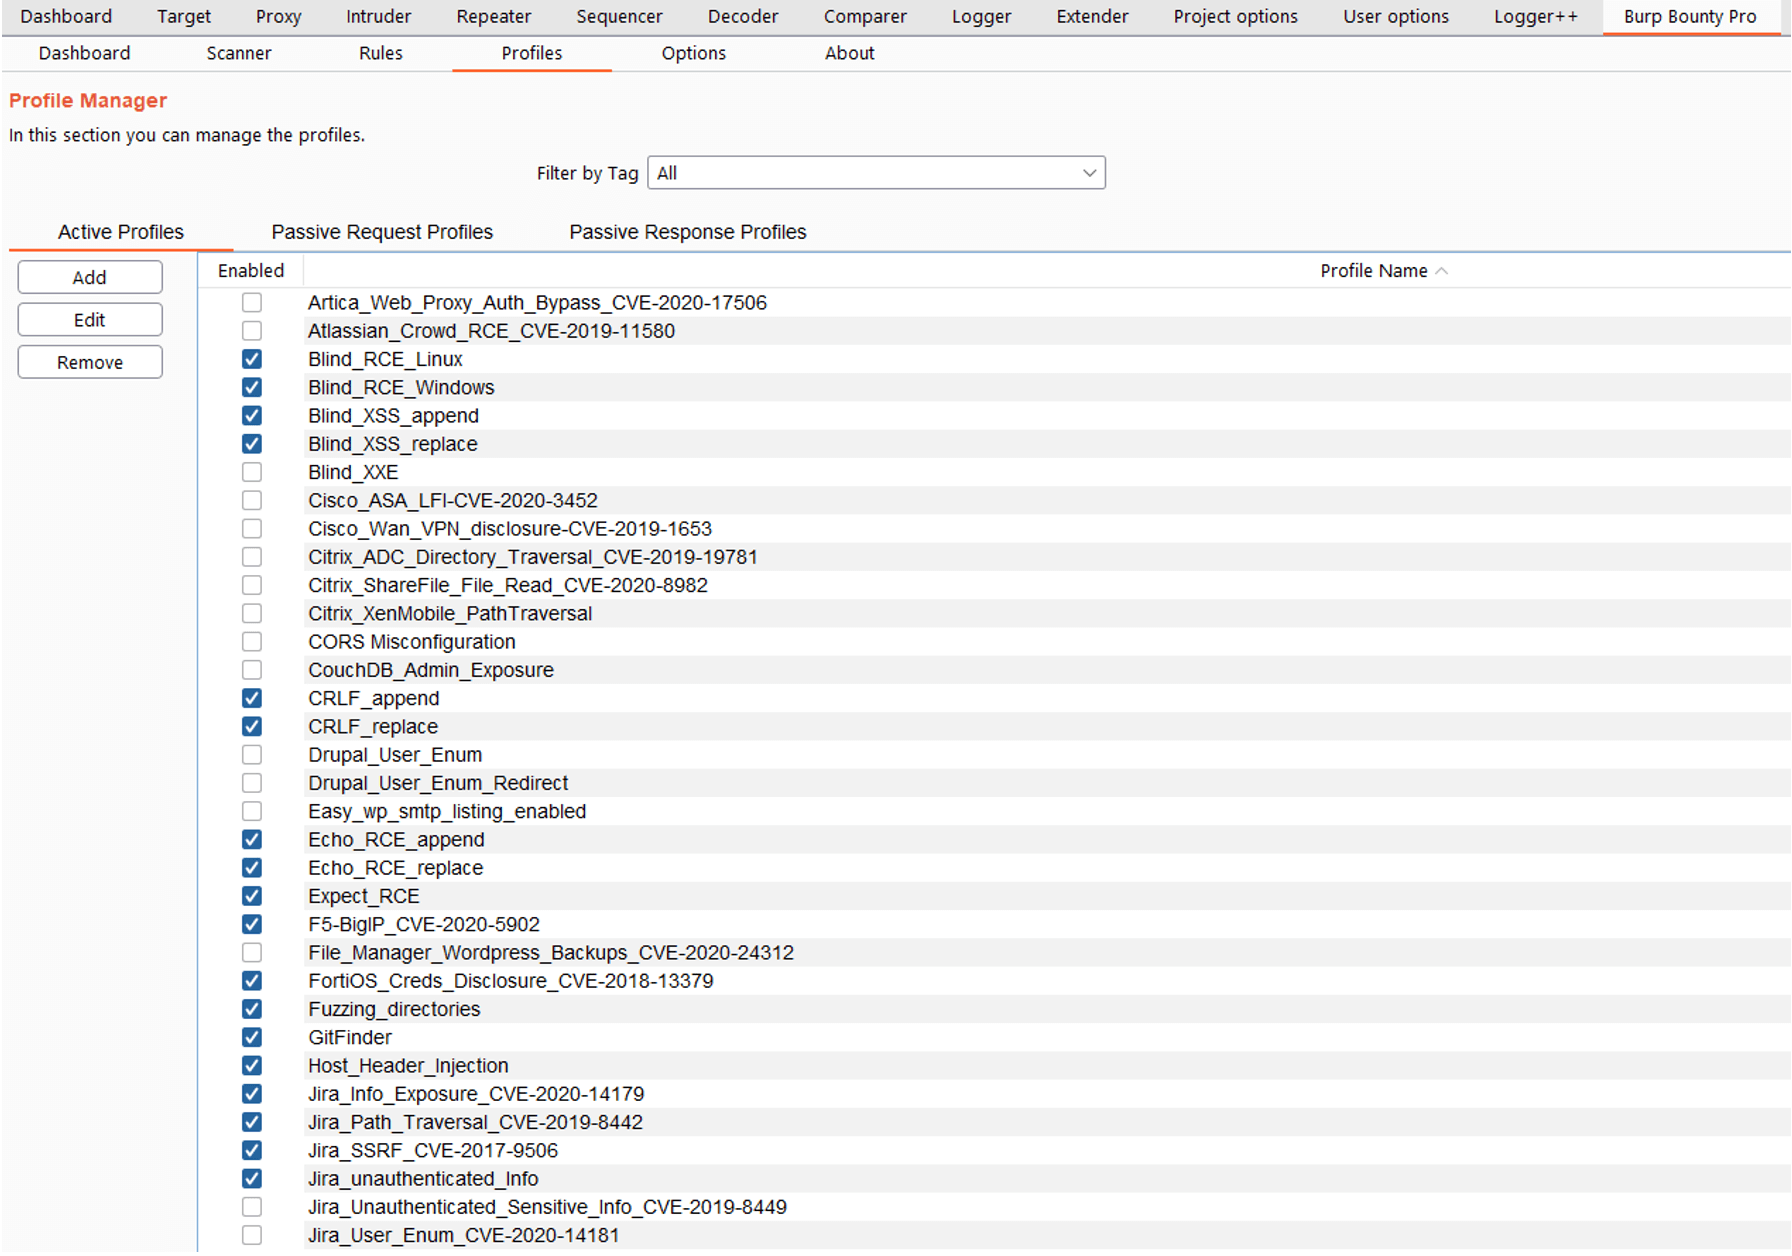Enable the Drupal_User_Enum profile
Viewport: 1792px width, 1256px height.
(251, 755)
